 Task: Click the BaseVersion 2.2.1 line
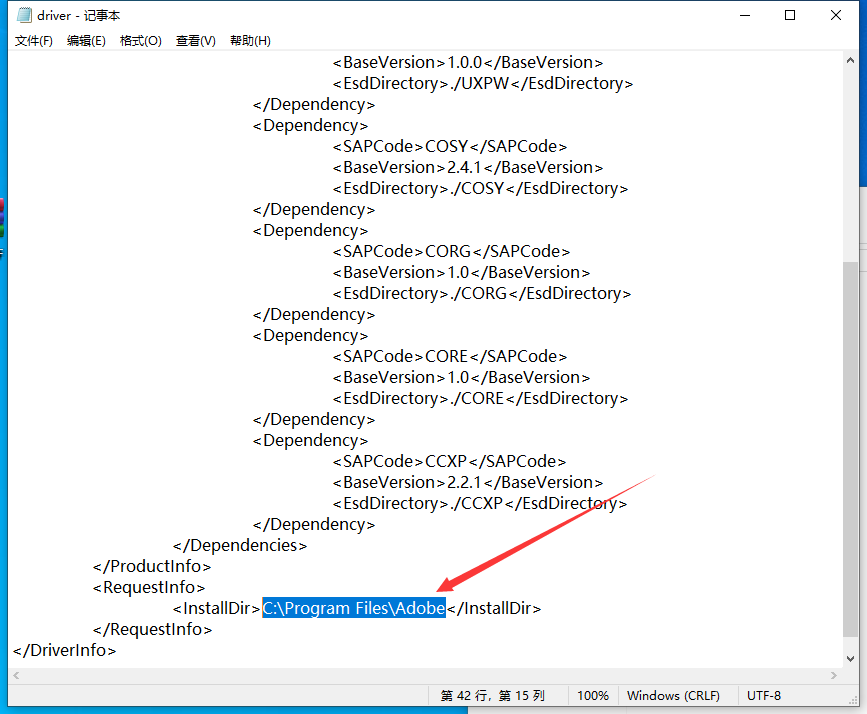coord(468,482)
